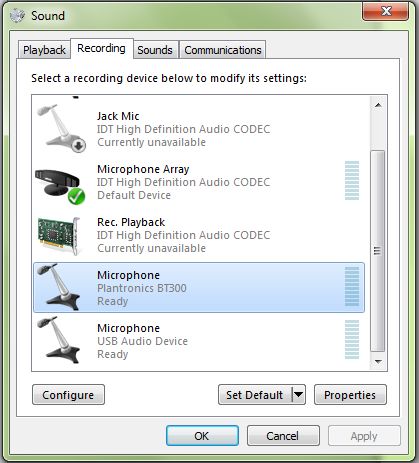Switch to the Sounds tab

coord(155,50)
